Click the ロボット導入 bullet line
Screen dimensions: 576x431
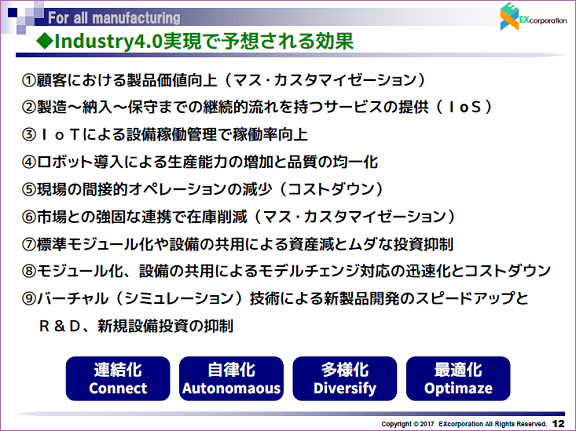point(200,162)
